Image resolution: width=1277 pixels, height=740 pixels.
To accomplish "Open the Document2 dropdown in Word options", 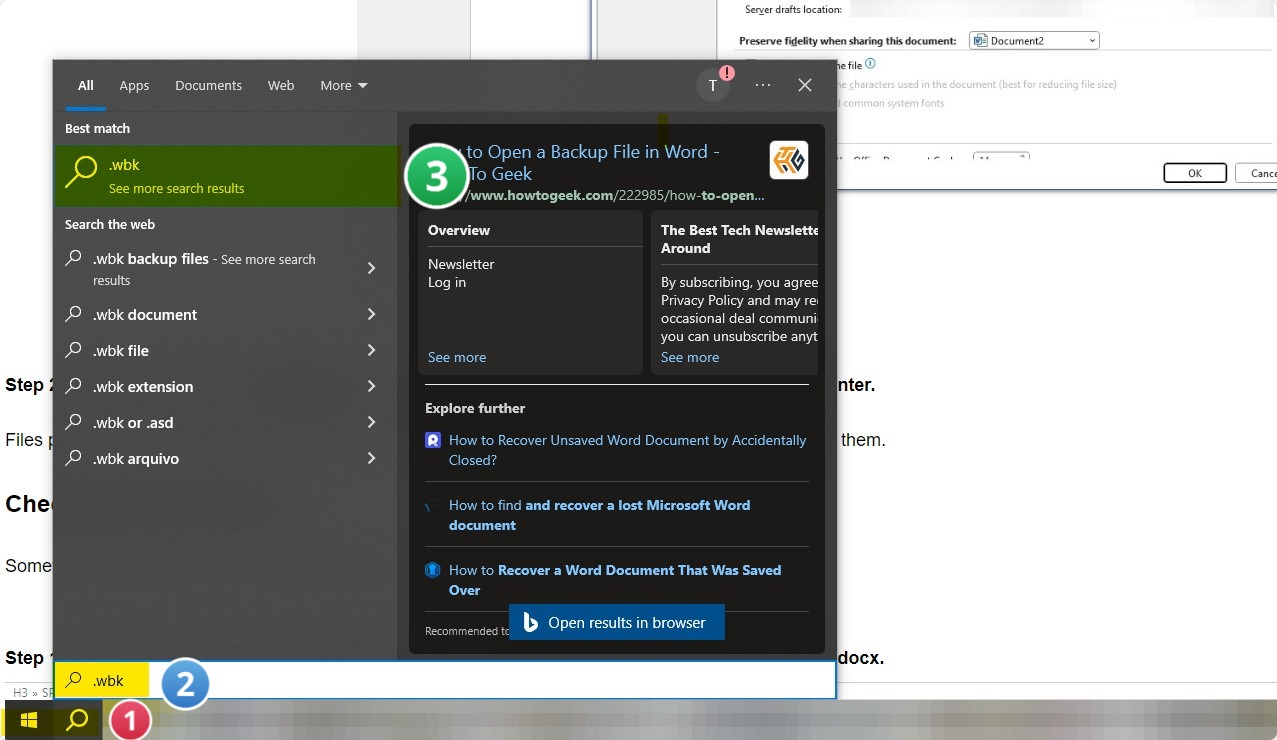I will [x=1034, y=41].
